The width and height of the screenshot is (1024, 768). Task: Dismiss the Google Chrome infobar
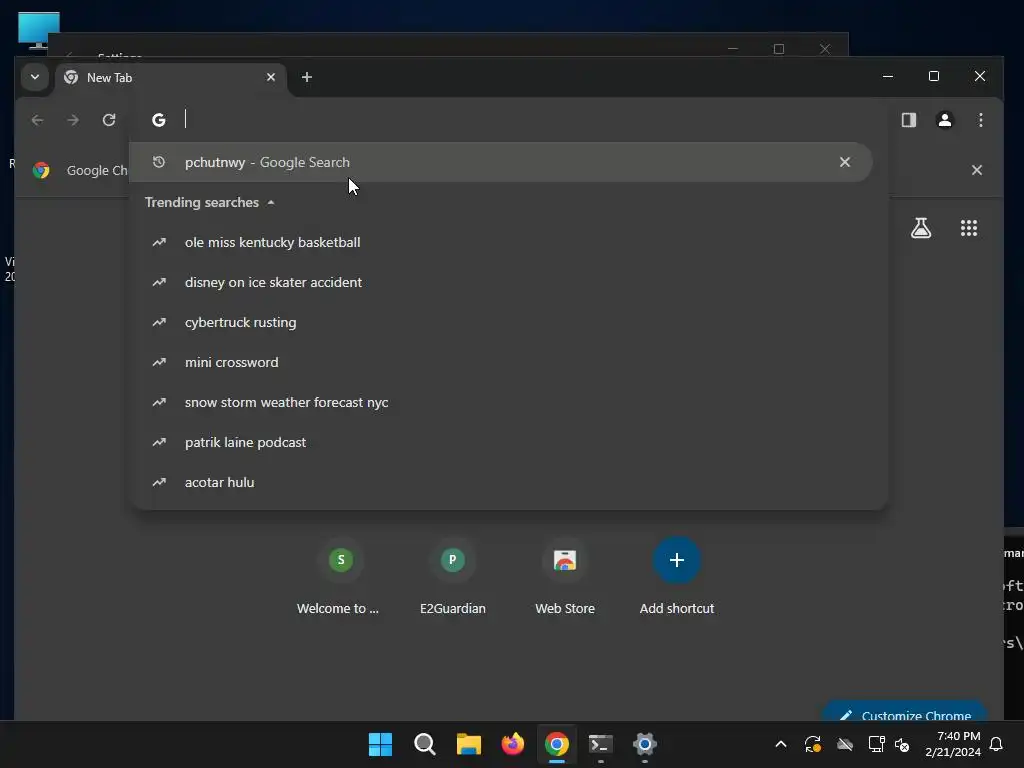click(x=976, y=170)
